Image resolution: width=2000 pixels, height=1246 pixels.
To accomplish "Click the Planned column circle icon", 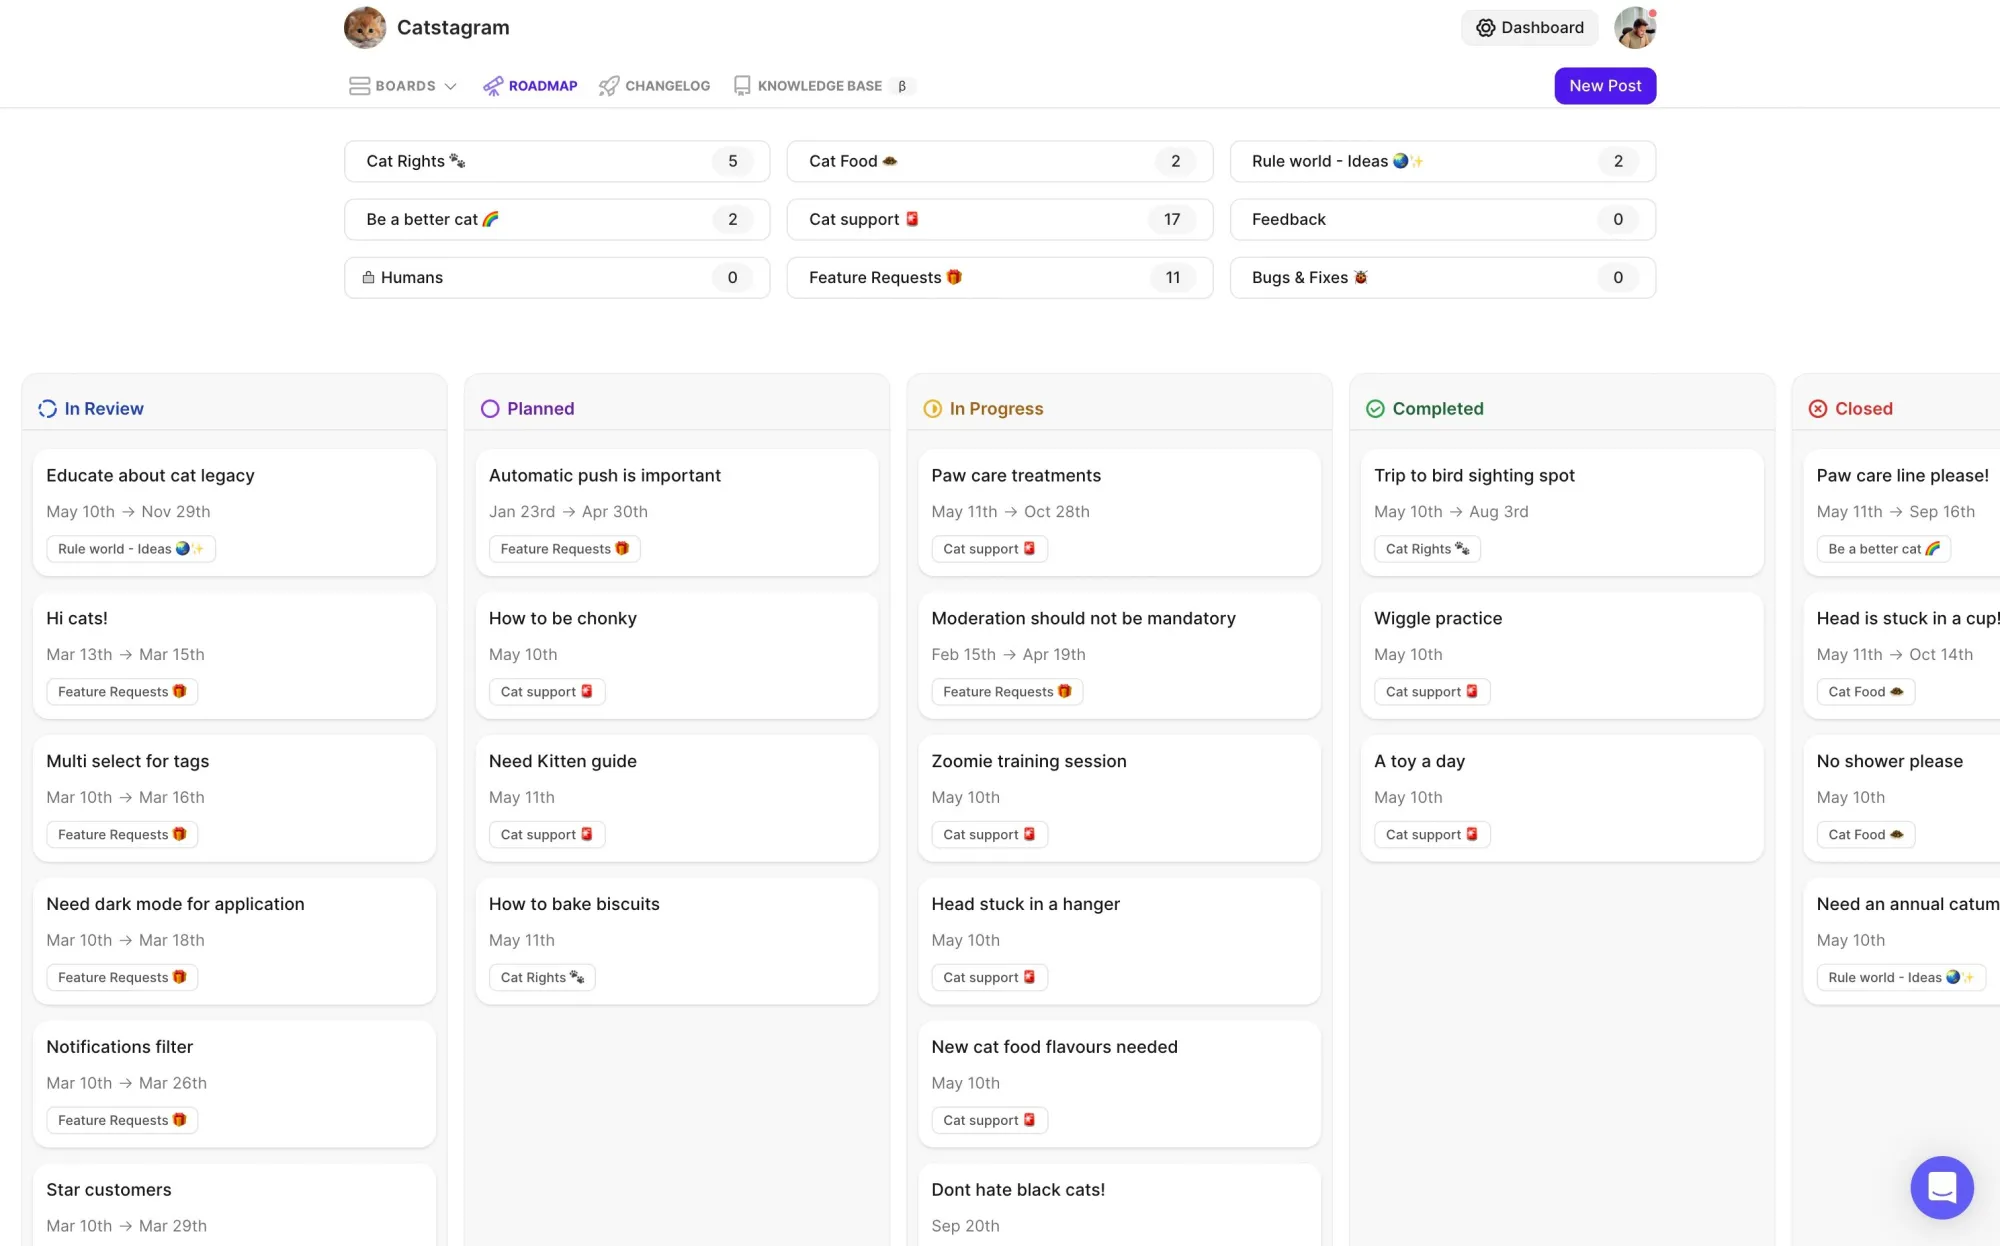I will coord(490,409).
